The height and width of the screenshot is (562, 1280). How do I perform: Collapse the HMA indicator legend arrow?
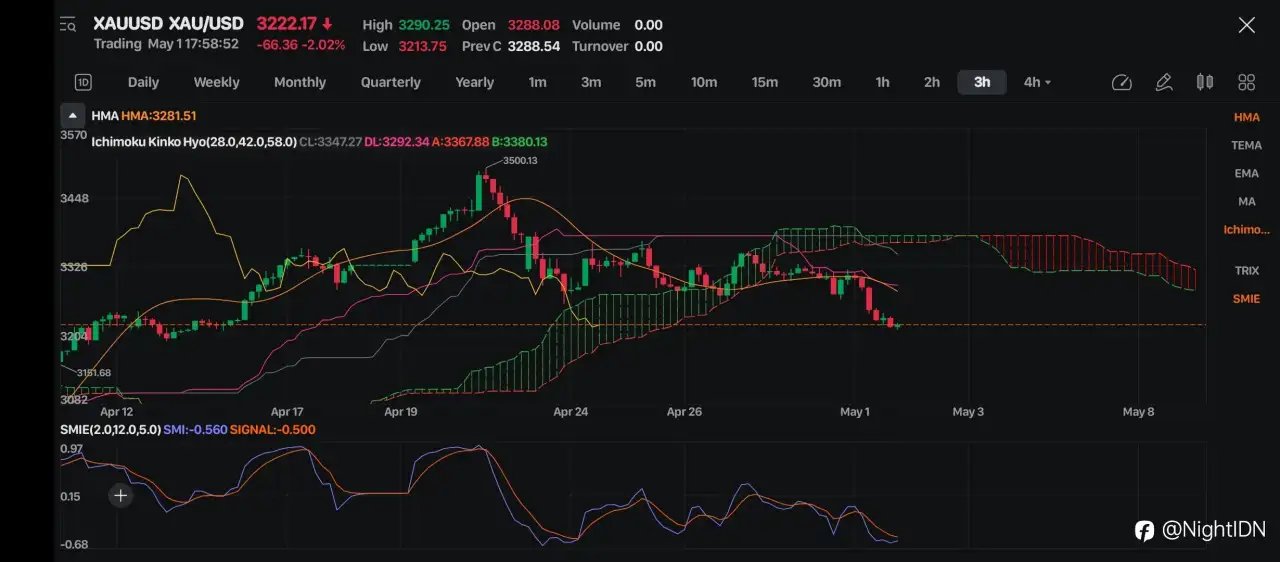pos(72,116)
